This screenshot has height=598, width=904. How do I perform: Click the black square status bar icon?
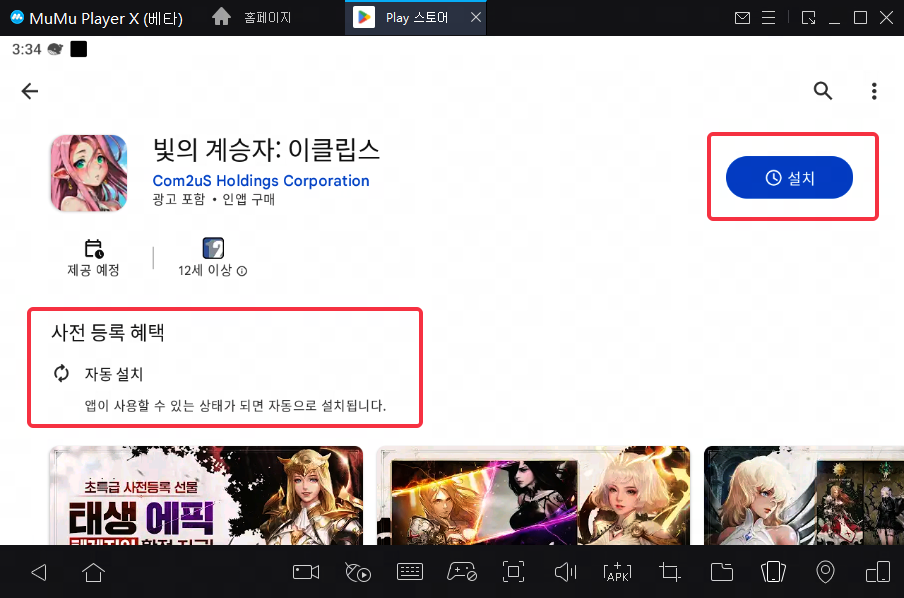click(x=78, y=50)
